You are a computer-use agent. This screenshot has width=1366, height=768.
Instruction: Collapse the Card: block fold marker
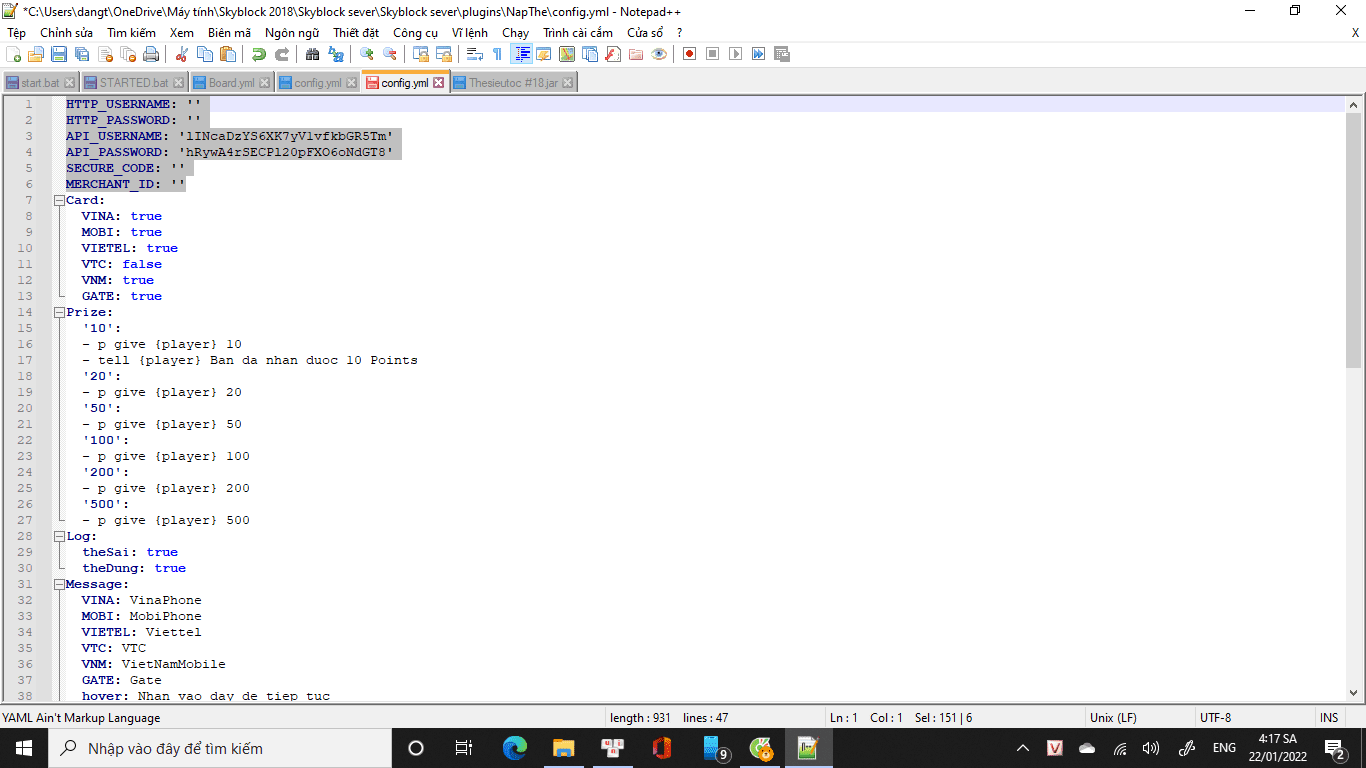(59, 200)
